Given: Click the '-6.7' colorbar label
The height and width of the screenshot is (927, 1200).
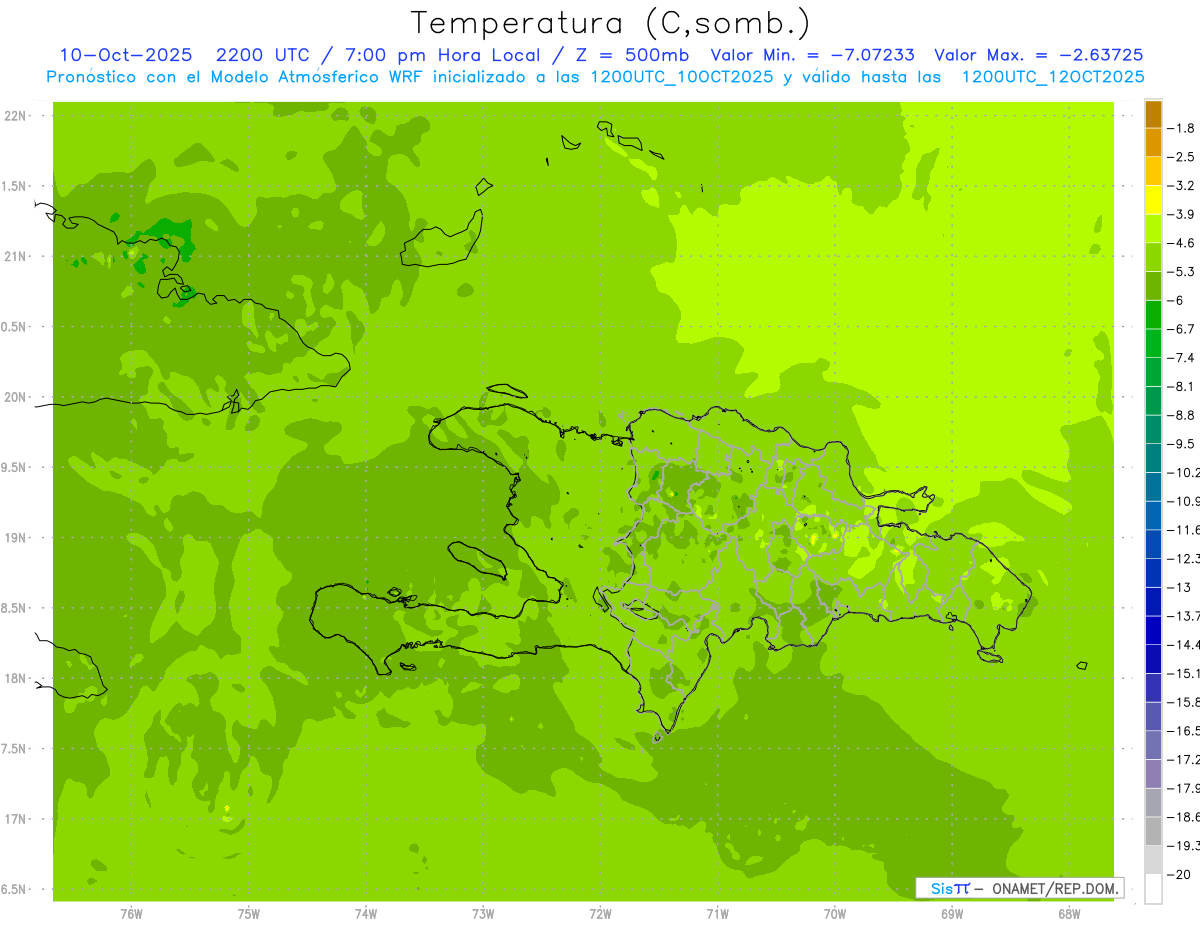Looking at the screenshot, I should tap(1182, 329).
